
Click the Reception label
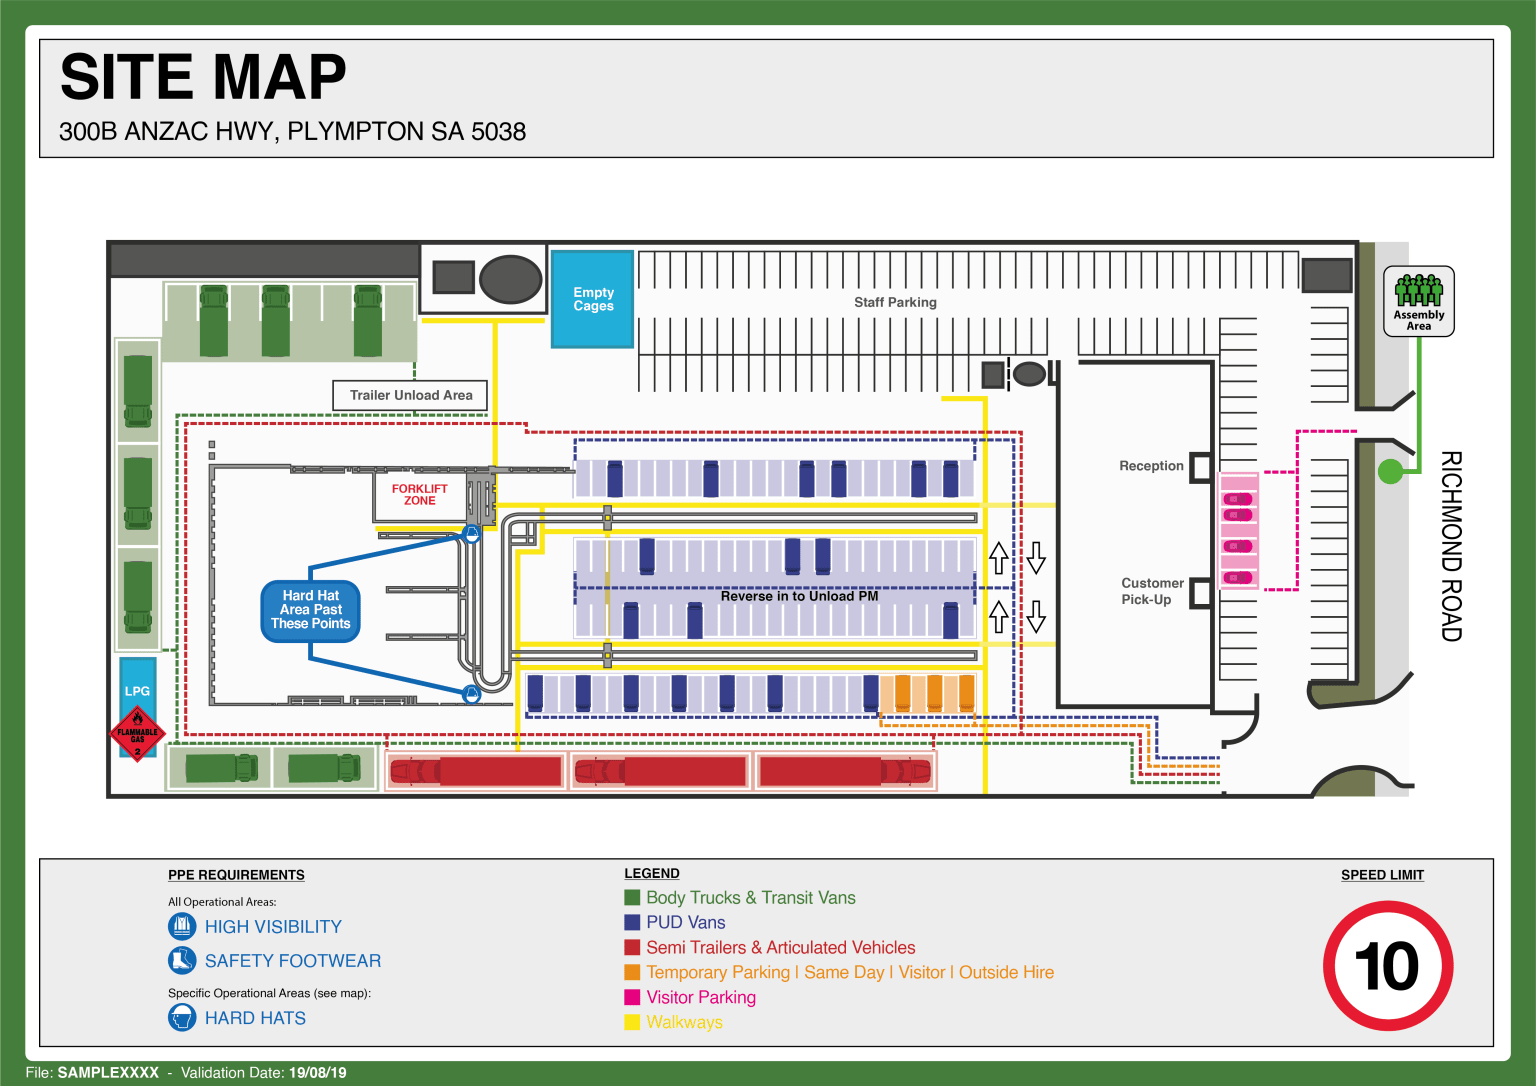coord(1151,466)
